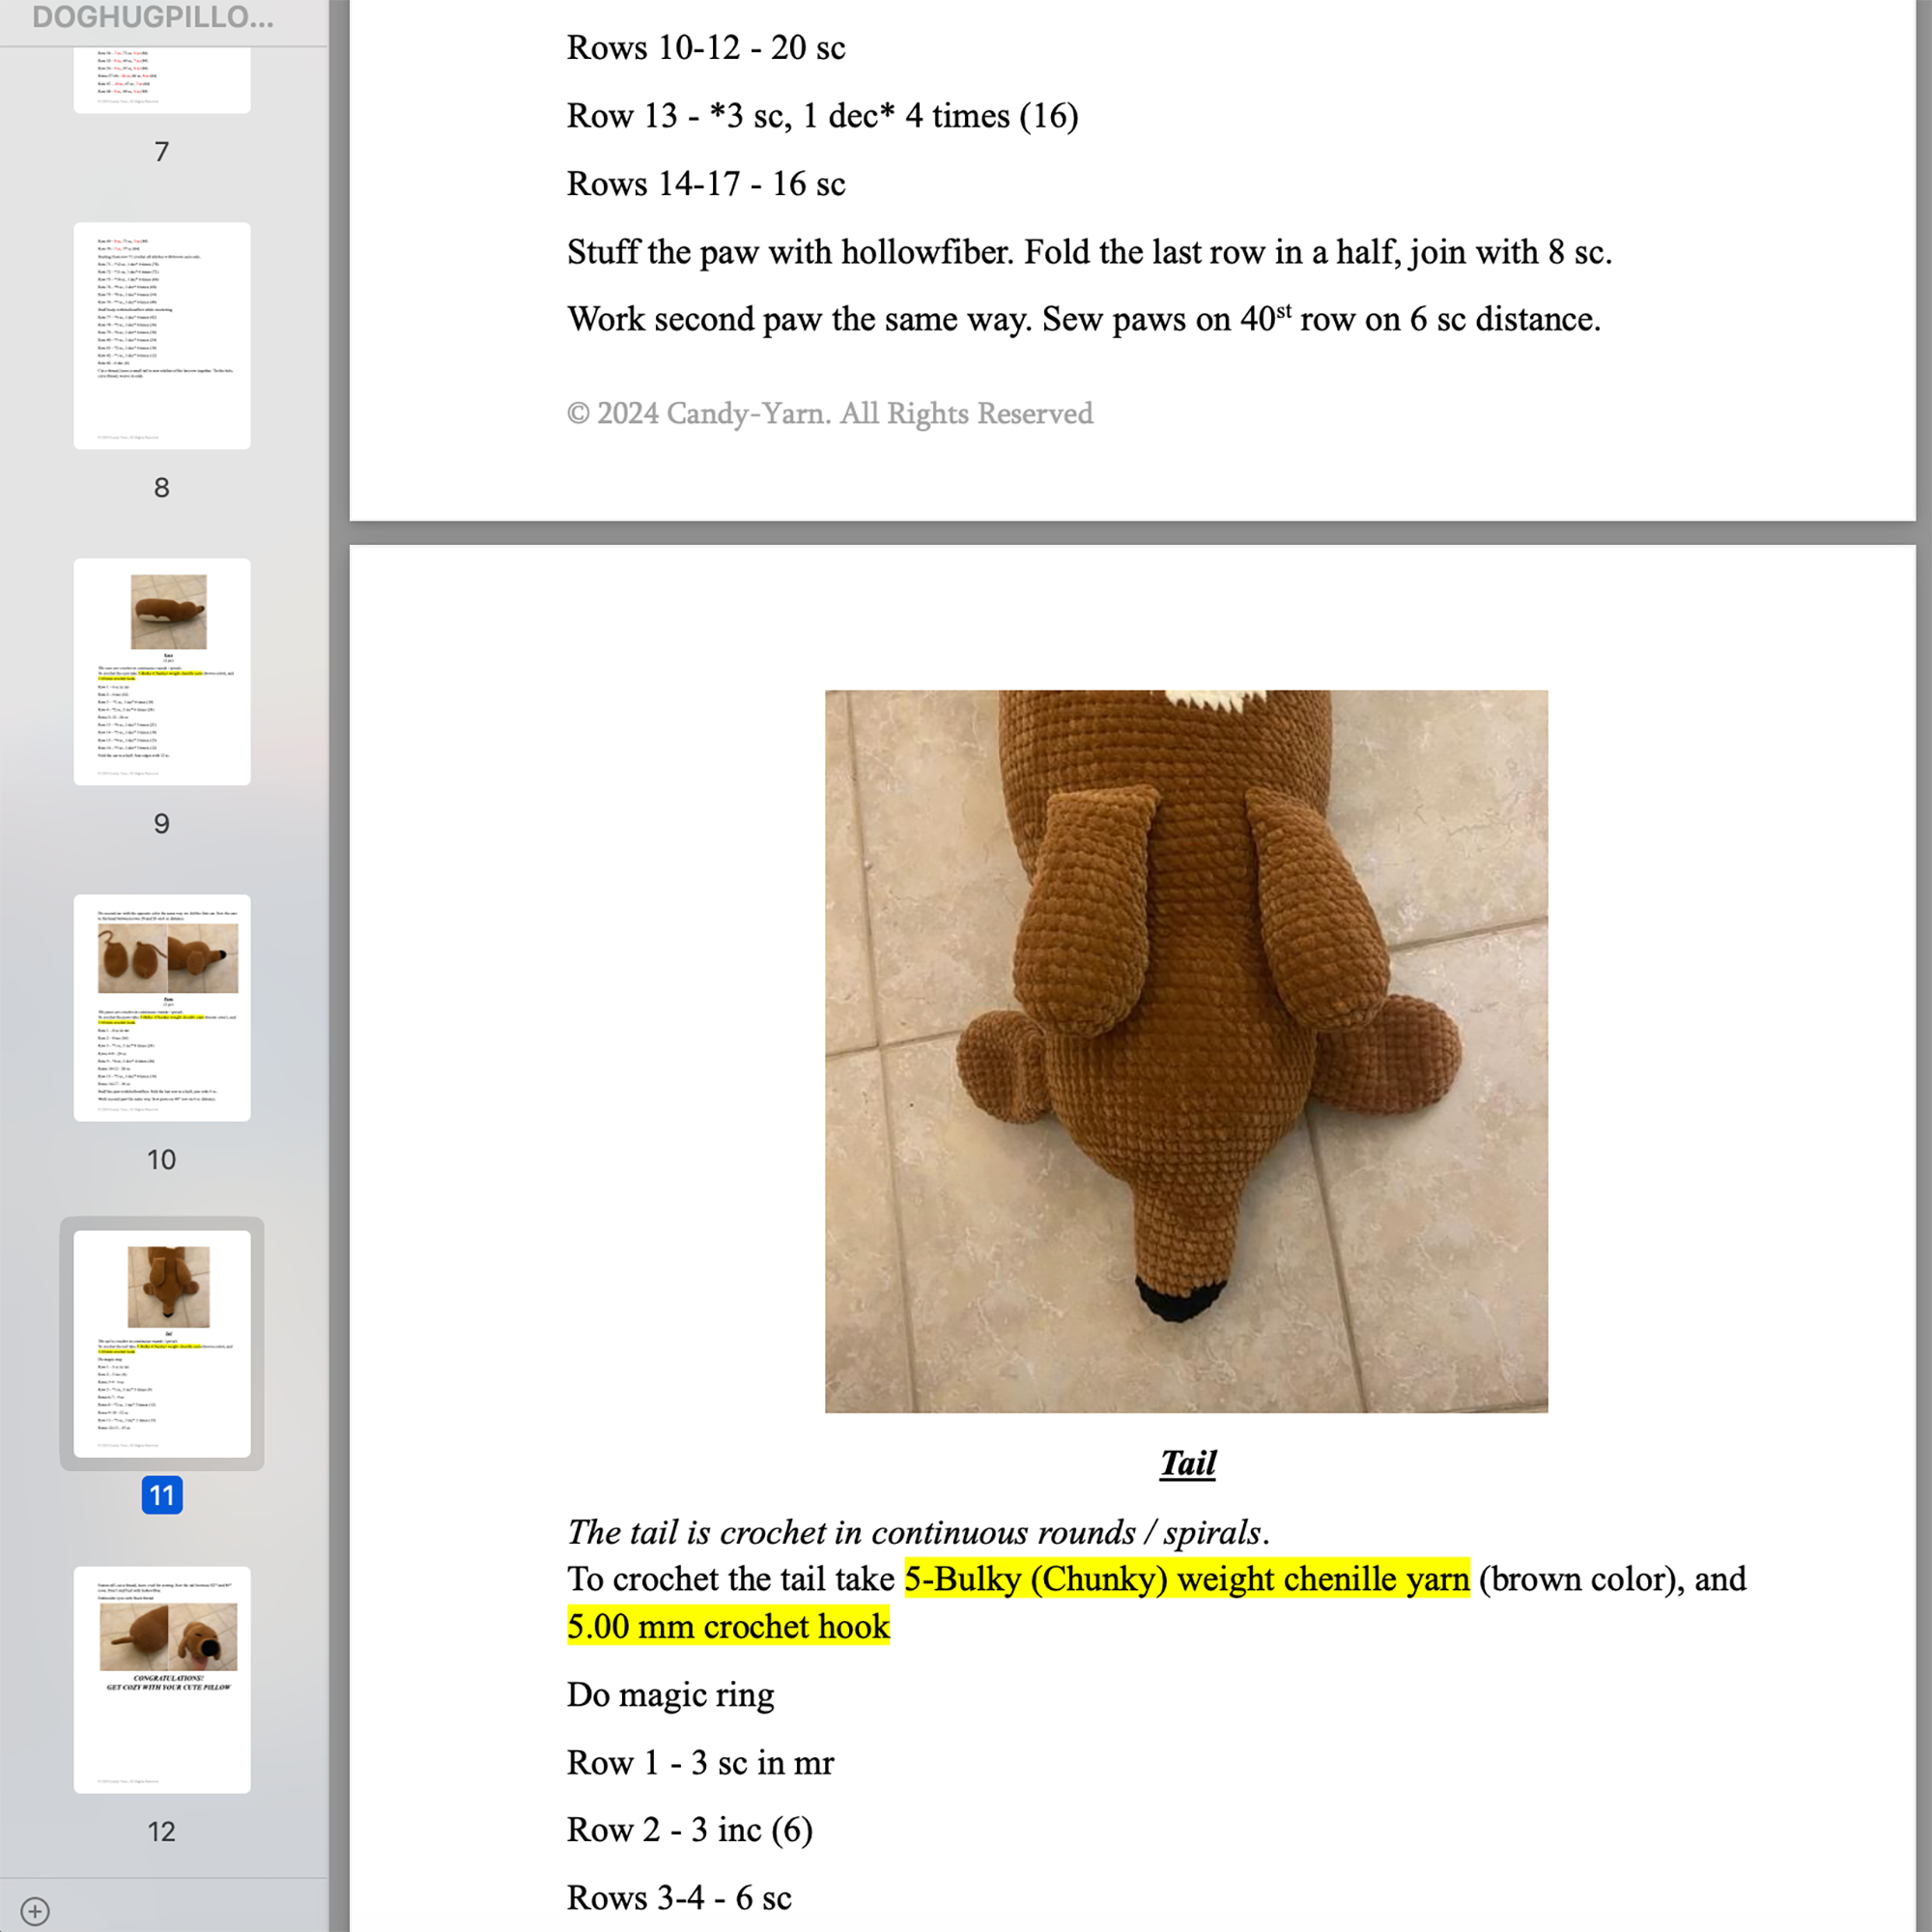Click the Row 13 instruction line
Image resolution: width=1932 pixels, height=1932 pixels.
[x=822, y=116]
